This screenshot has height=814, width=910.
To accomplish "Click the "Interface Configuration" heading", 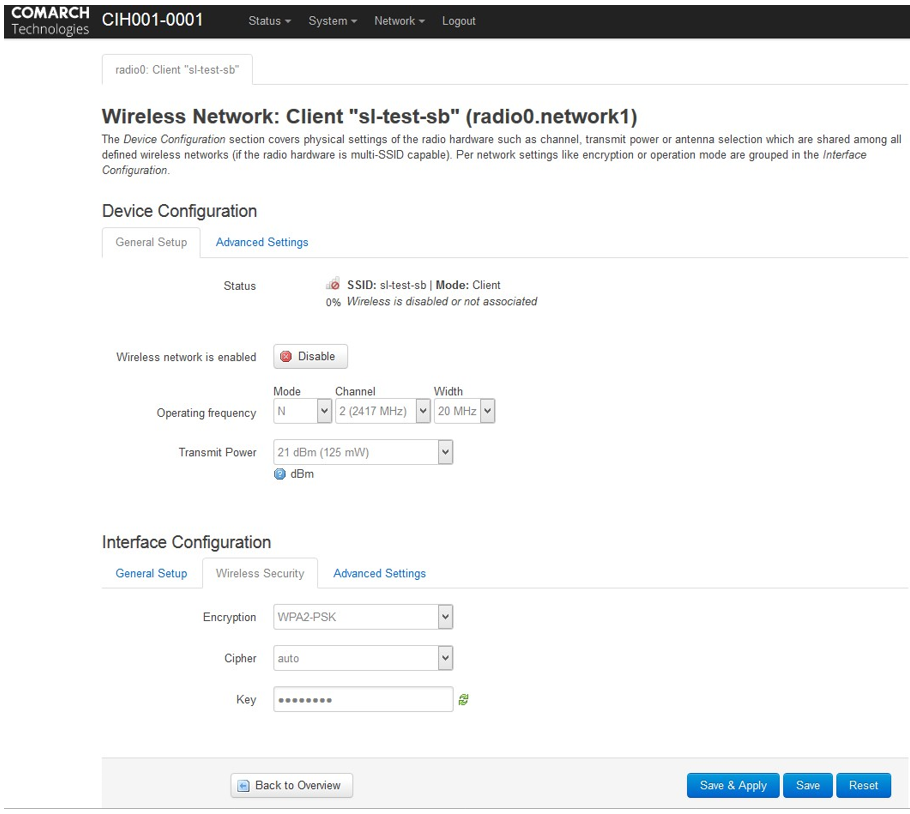I will pyautogui.click(x=186, y=542).
